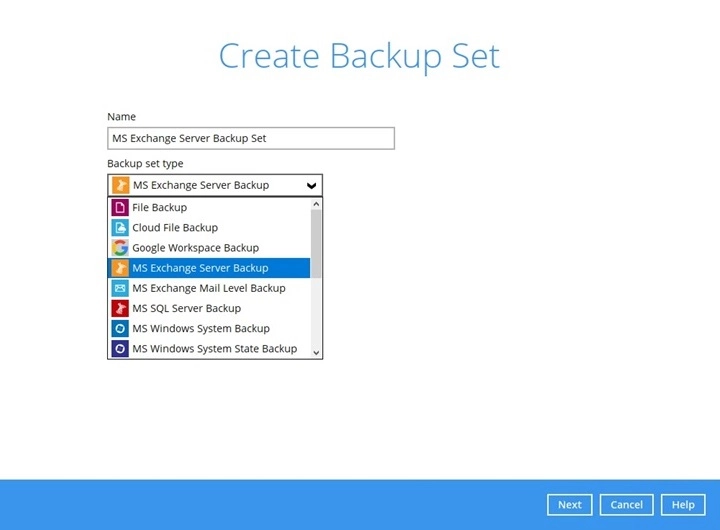The width and height of the screenshot is (720, 530).
Task: Select MS Windows System State Backup option
Action: (209, 349)
